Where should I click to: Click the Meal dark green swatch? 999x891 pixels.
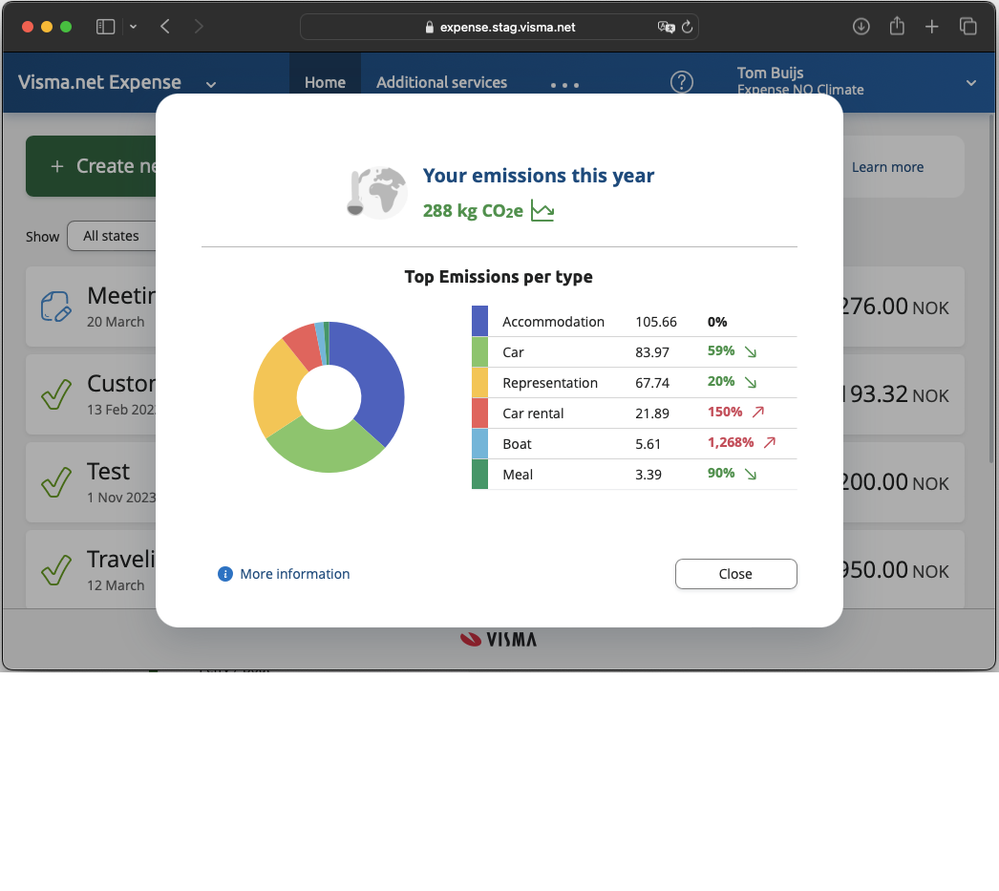pos(480,474)
